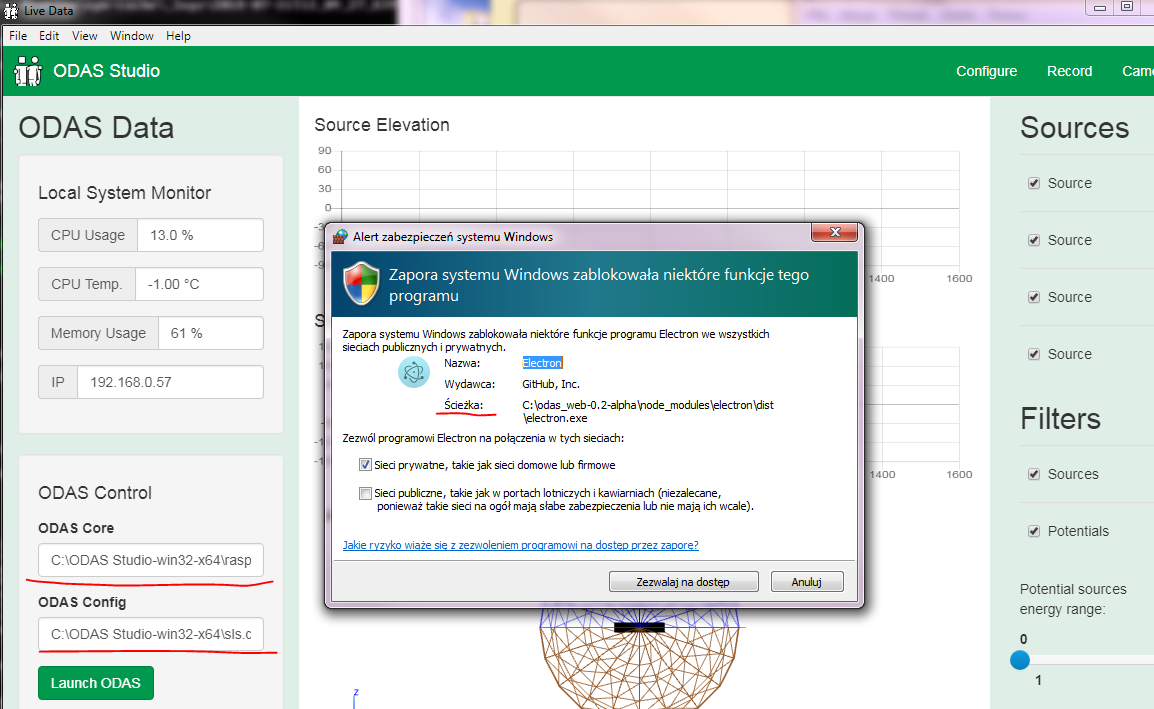Toggle the Sources filter checkbox

coord(1034,474)
